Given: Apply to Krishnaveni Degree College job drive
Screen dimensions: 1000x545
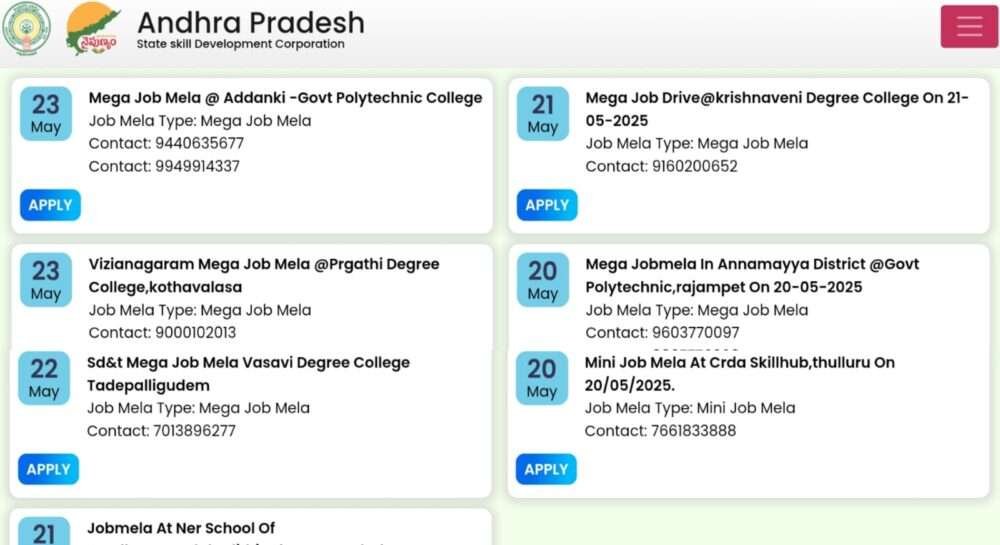Looking at the screenshot, I should point(547,205).
